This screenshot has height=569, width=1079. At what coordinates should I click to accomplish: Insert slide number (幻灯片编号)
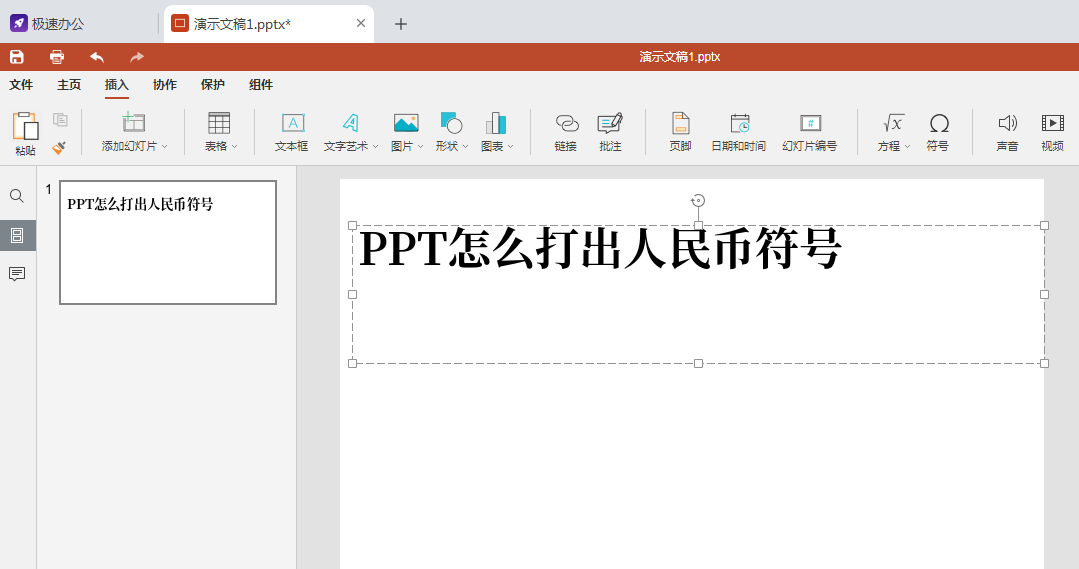(810, 132)
